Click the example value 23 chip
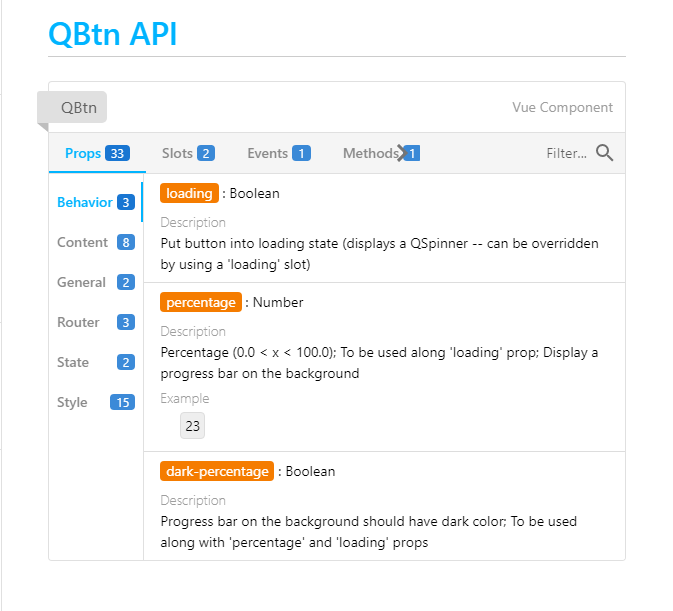 tap(192, 426)
